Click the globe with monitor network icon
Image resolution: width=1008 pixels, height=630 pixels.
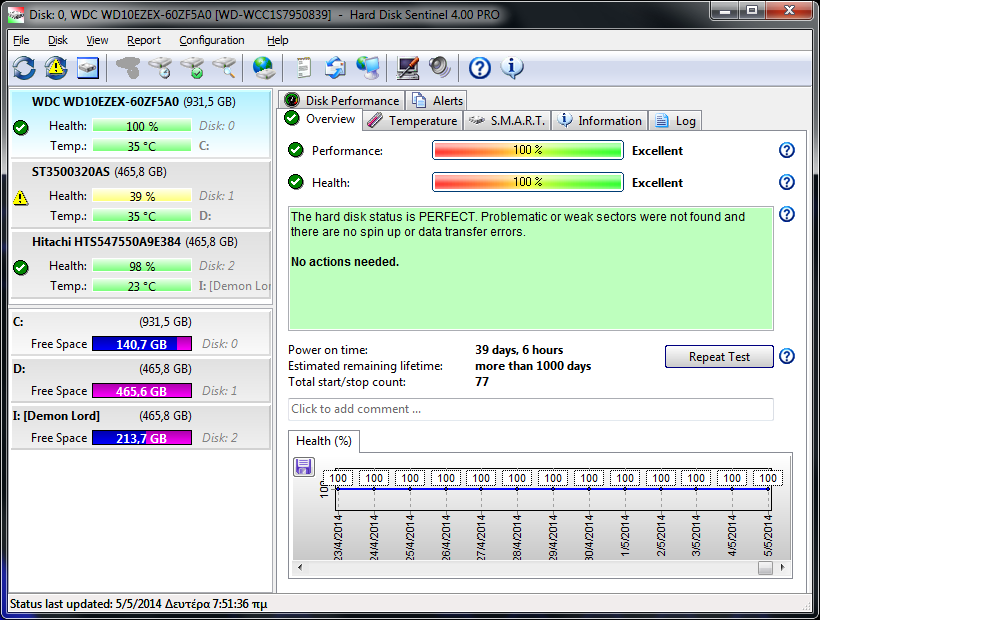point(368,68)
